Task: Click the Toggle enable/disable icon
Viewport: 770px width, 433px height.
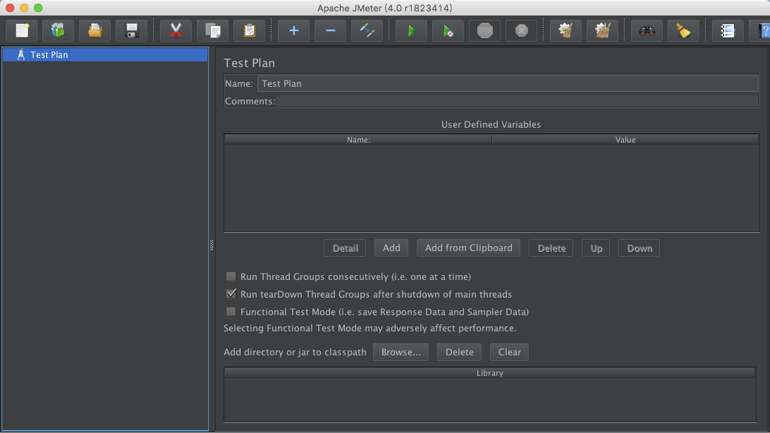Action: (x=367, y=30)
